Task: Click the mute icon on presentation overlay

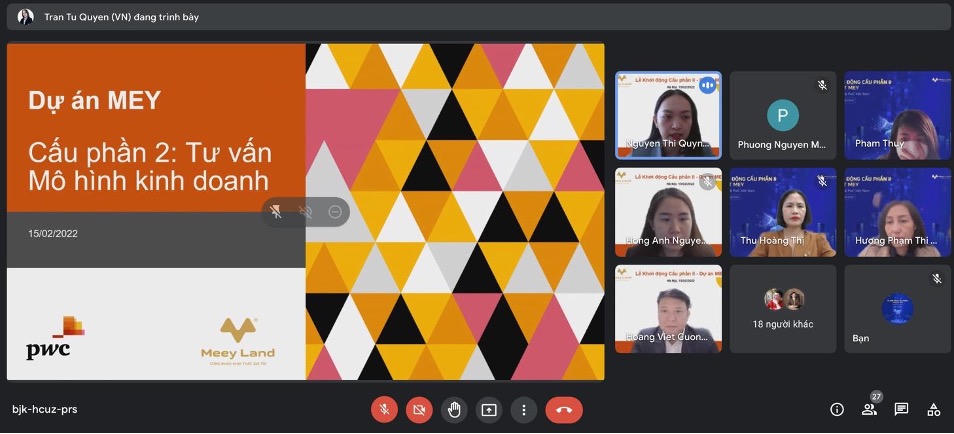Action: (306, 212)
